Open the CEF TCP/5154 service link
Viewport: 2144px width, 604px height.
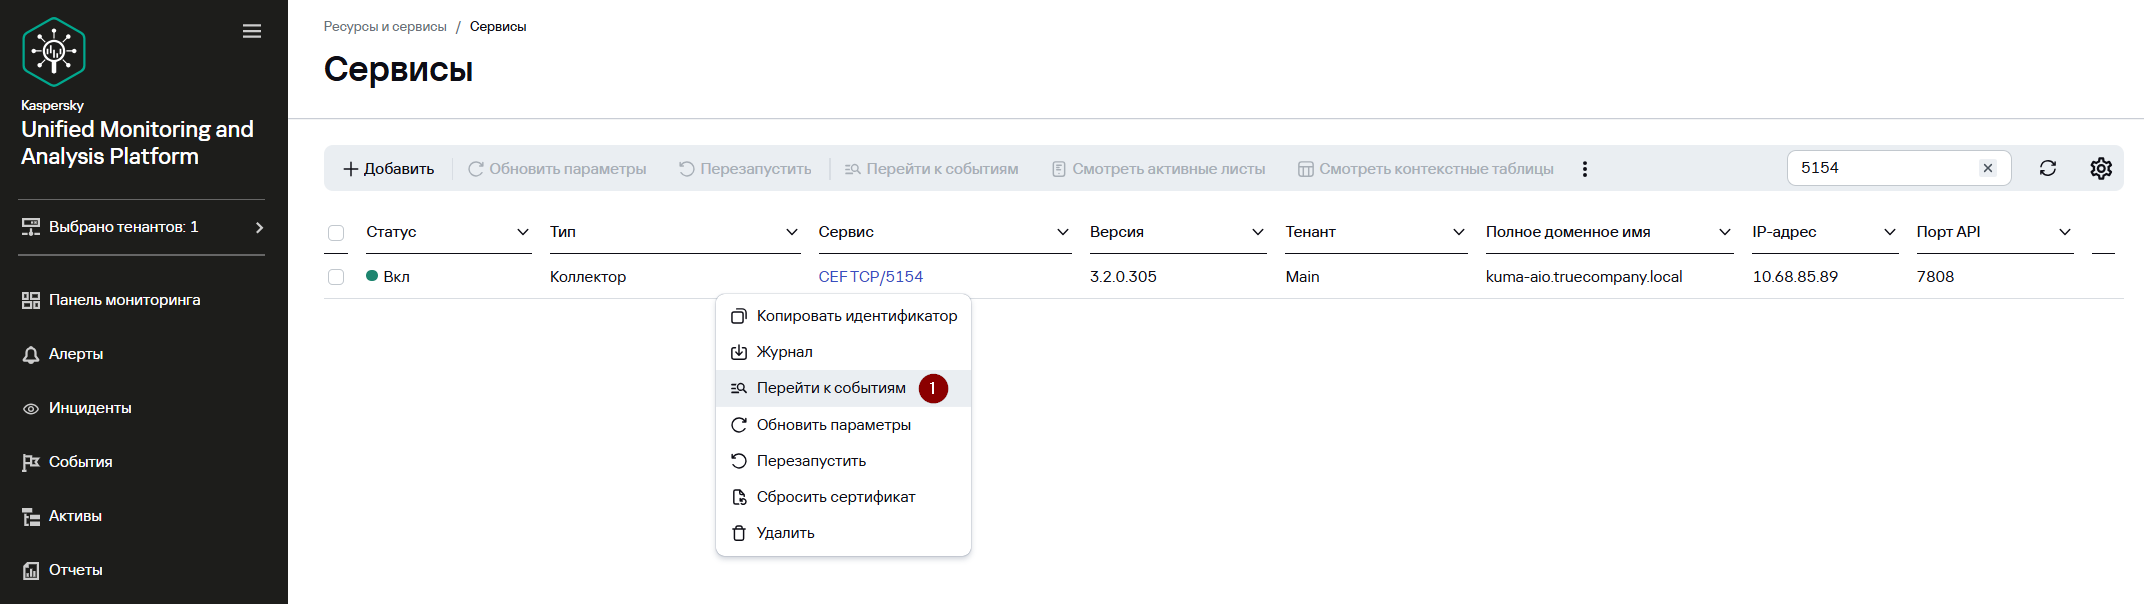click(x=870, y=277)
